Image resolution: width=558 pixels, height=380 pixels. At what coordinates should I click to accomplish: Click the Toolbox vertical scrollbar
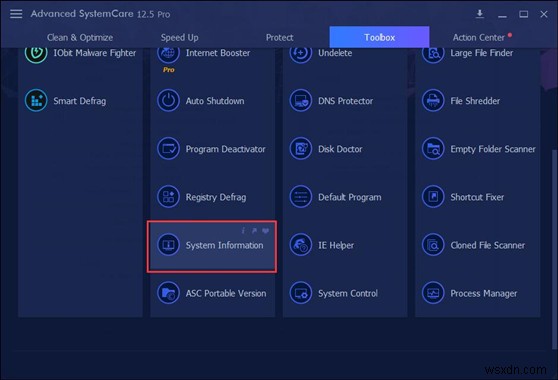554,249
